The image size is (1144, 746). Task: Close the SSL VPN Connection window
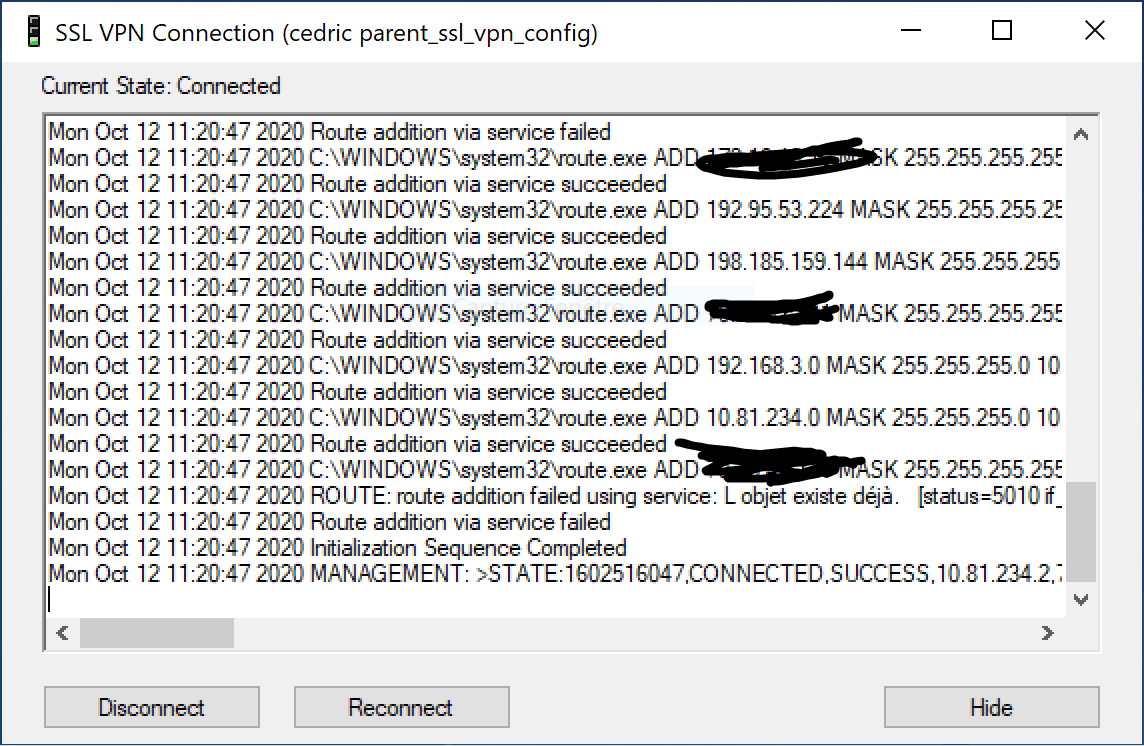click(x=1094, y=31)
